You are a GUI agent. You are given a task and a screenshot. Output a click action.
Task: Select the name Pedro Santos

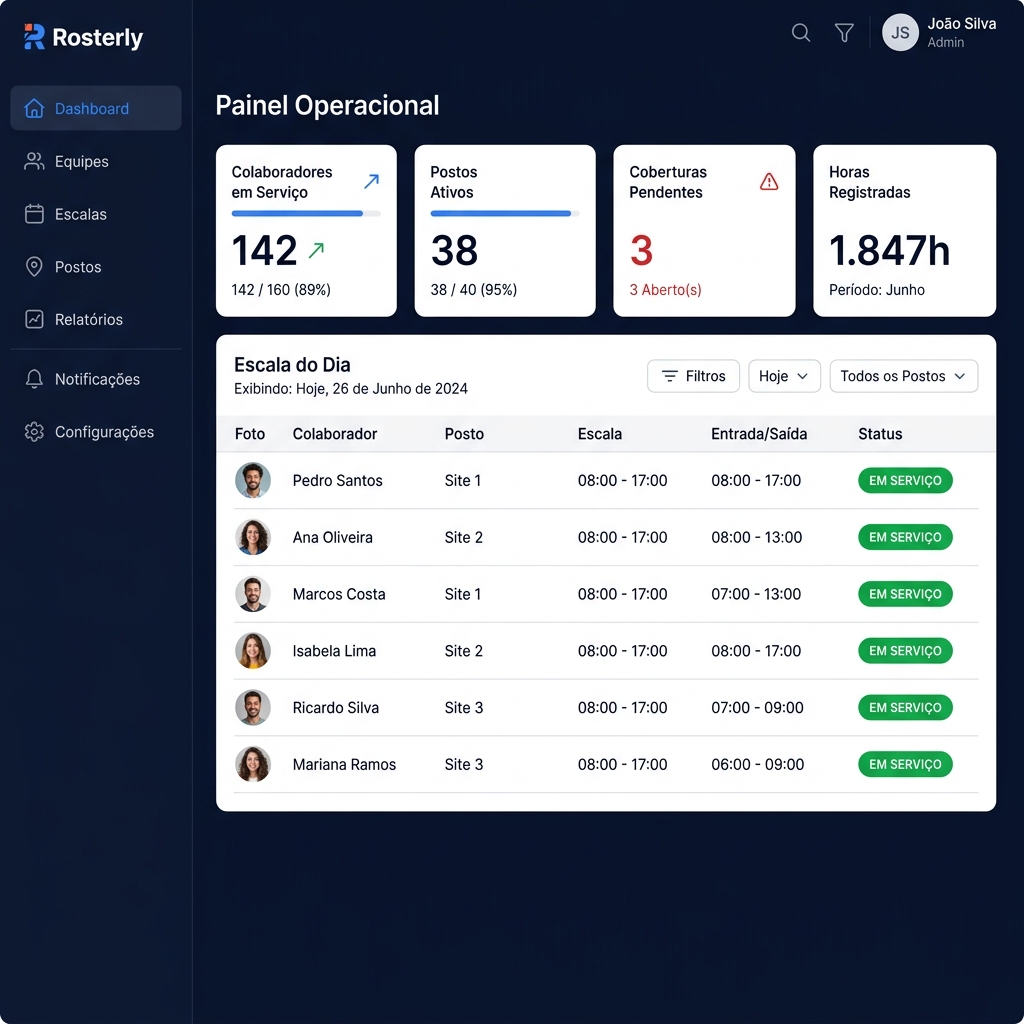pos(337,480)
